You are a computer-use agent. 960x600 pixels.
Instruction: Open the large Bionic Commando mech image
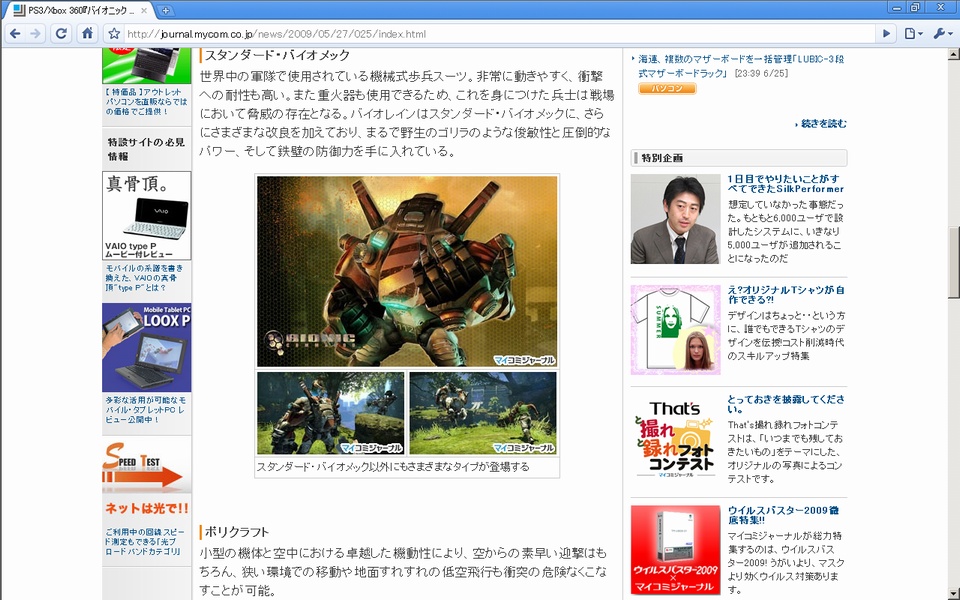point(407,271)
